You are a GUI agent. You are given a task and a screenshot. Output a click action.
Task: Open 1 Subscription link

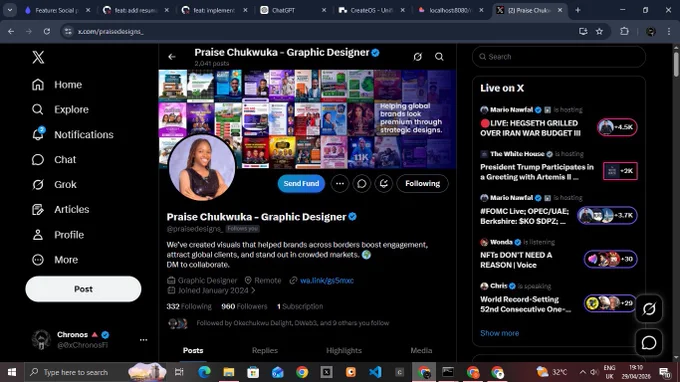[300, 306]
